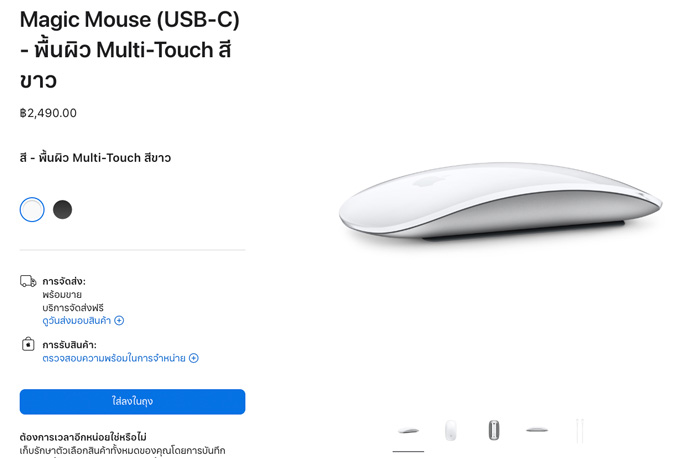Show the top-view mouse thumbnail
This screenshot has height=458, width=700.
(x=451, y=431)
